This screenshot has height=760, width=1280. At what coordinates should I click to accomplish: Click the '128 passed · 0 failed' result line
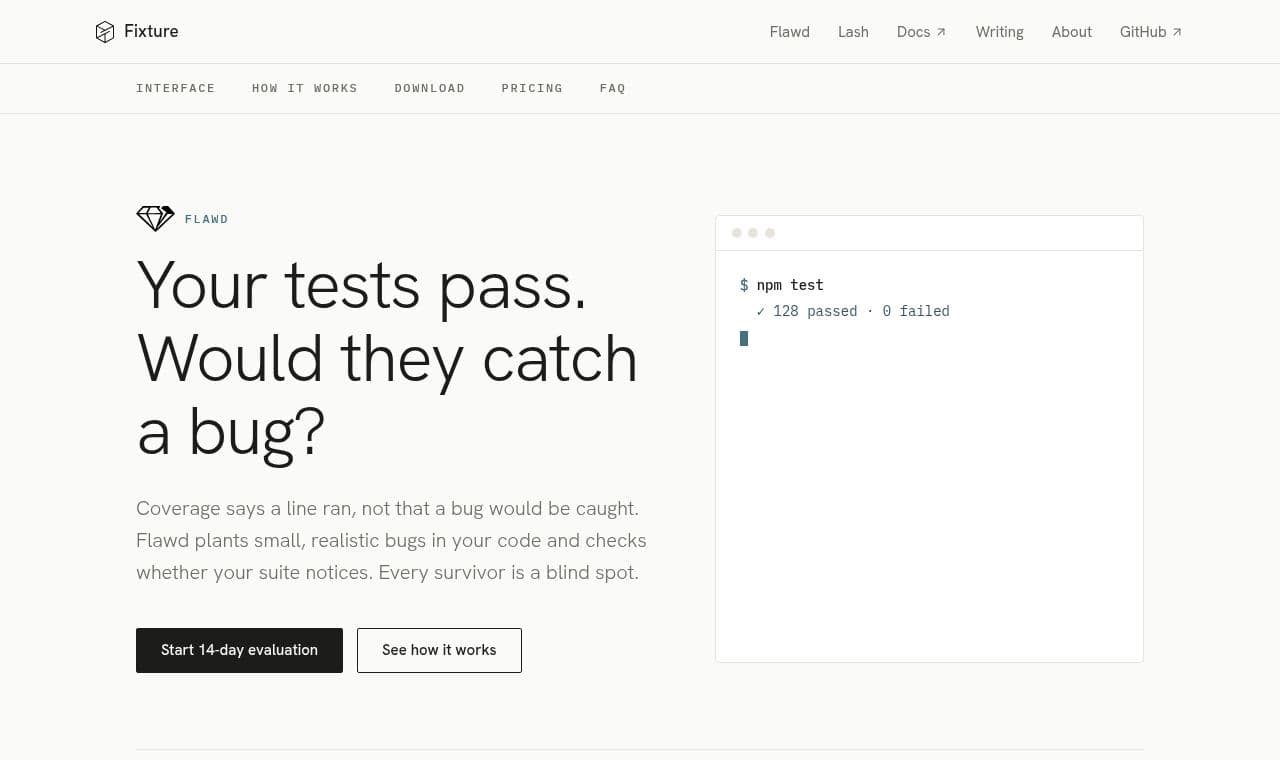[x=853, y=311]
